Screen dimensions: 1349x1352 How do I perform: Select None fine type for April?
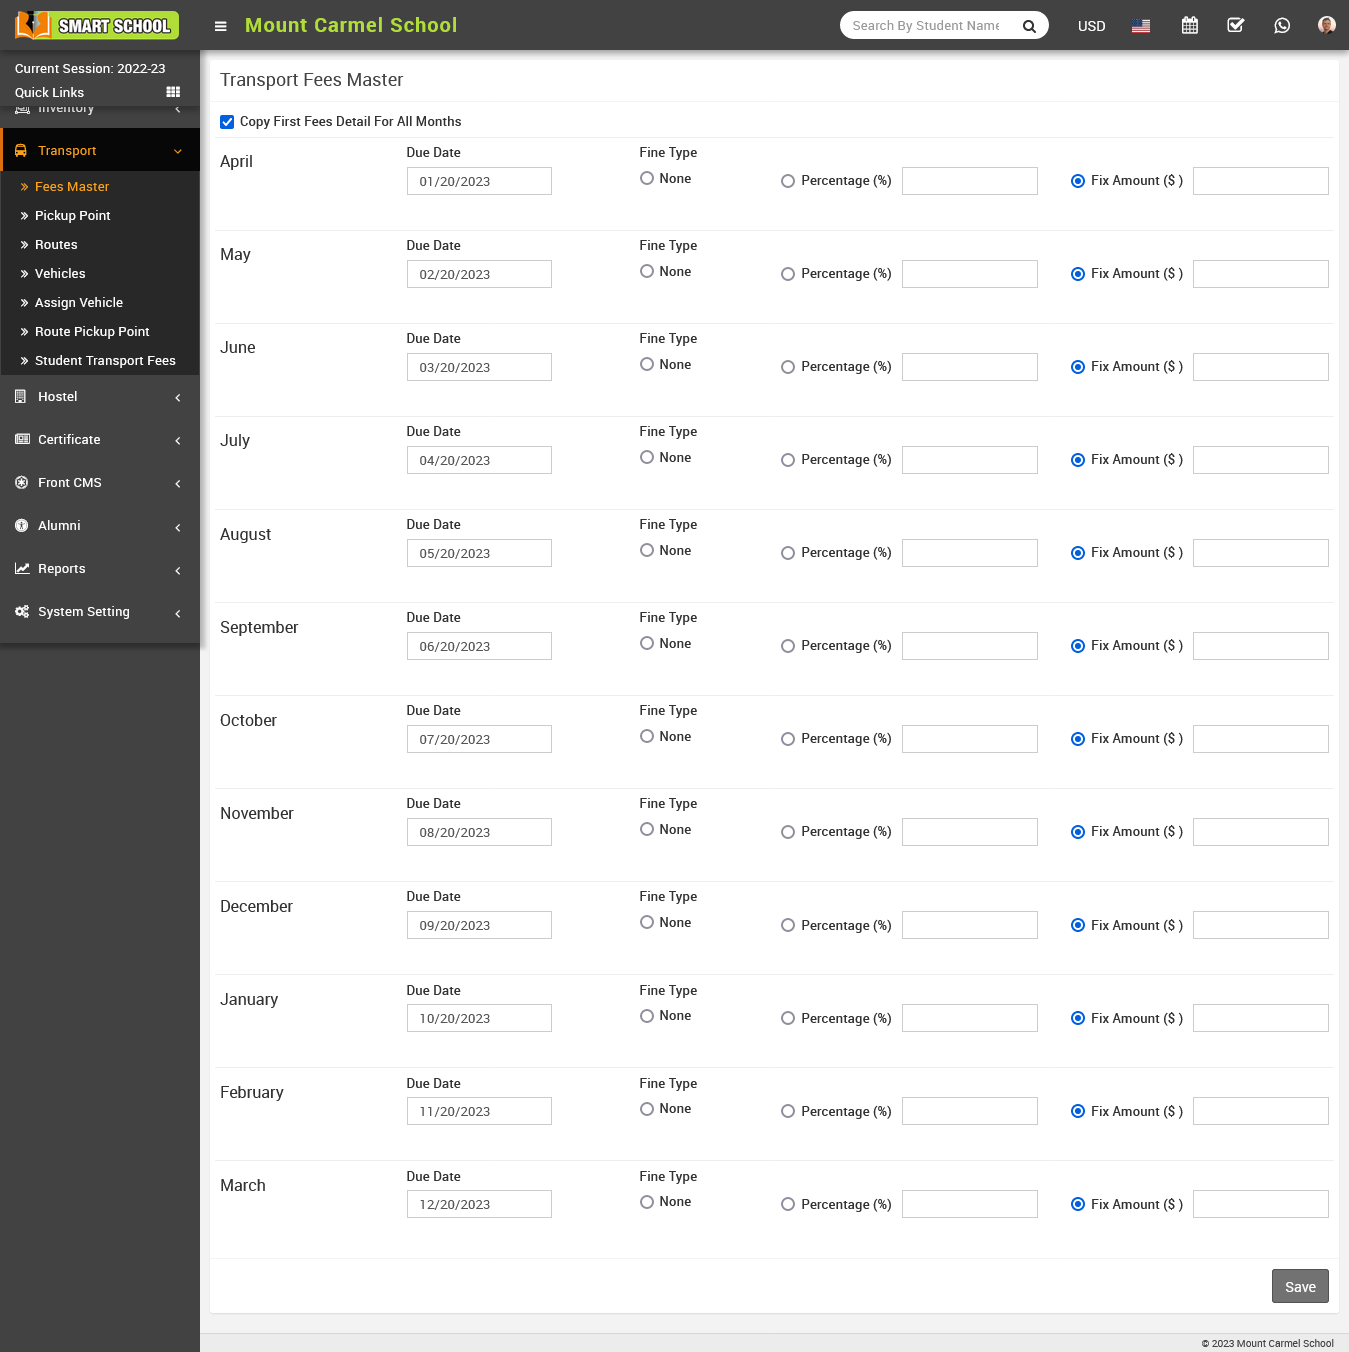(647, 179)
